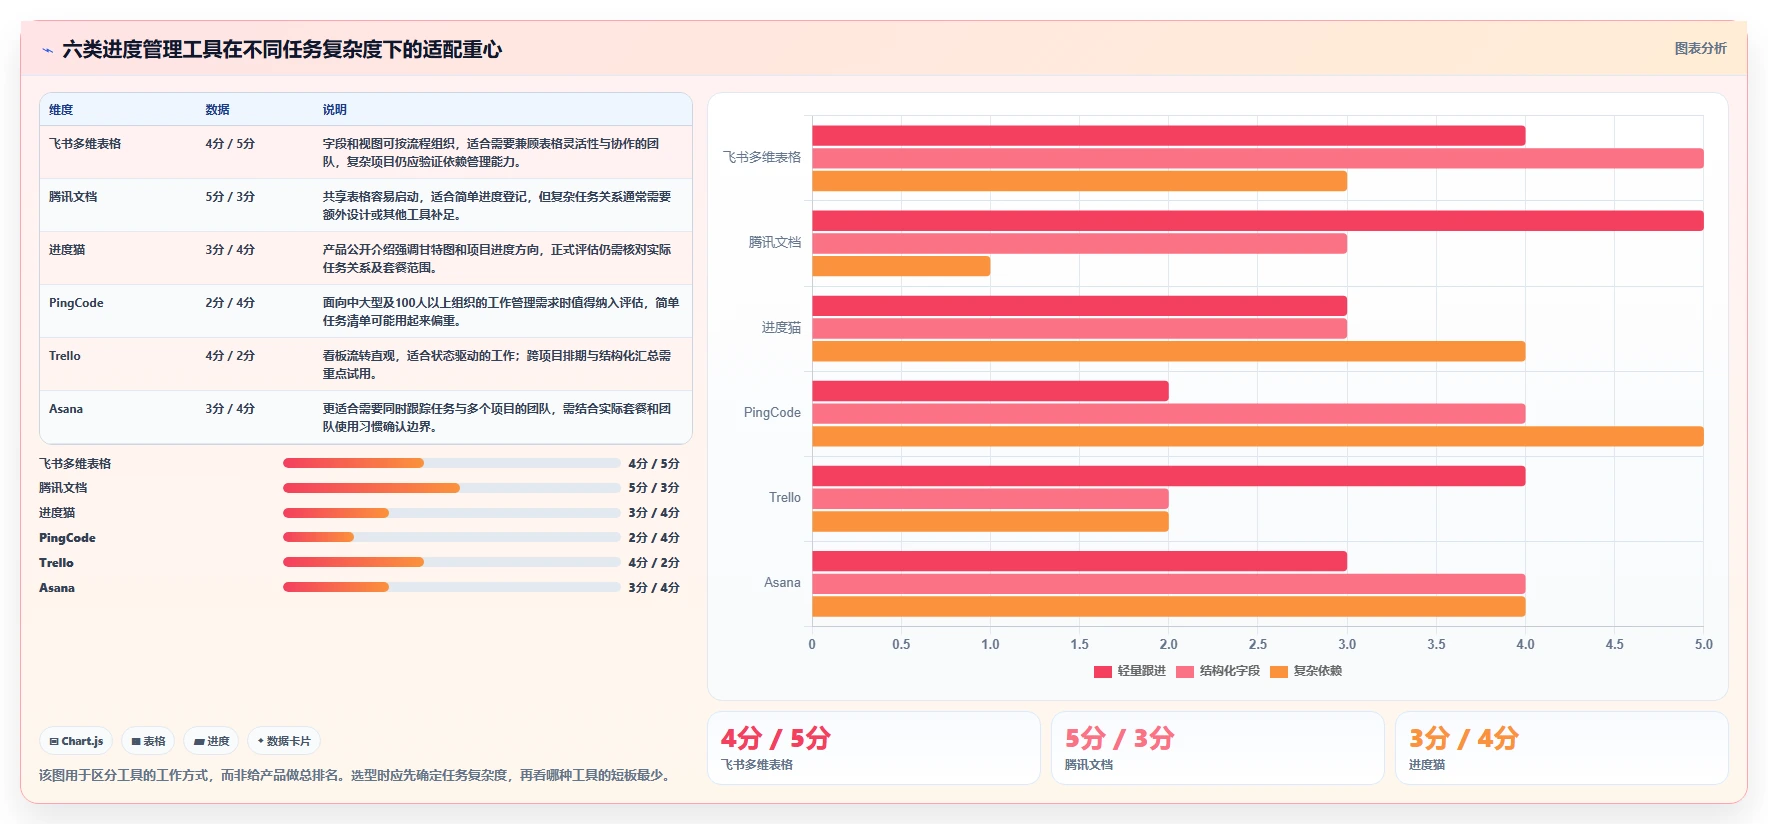Toggle the 复杂依赖 legend swatch
1768x824 pixels.
click(x=1279, y=672)
